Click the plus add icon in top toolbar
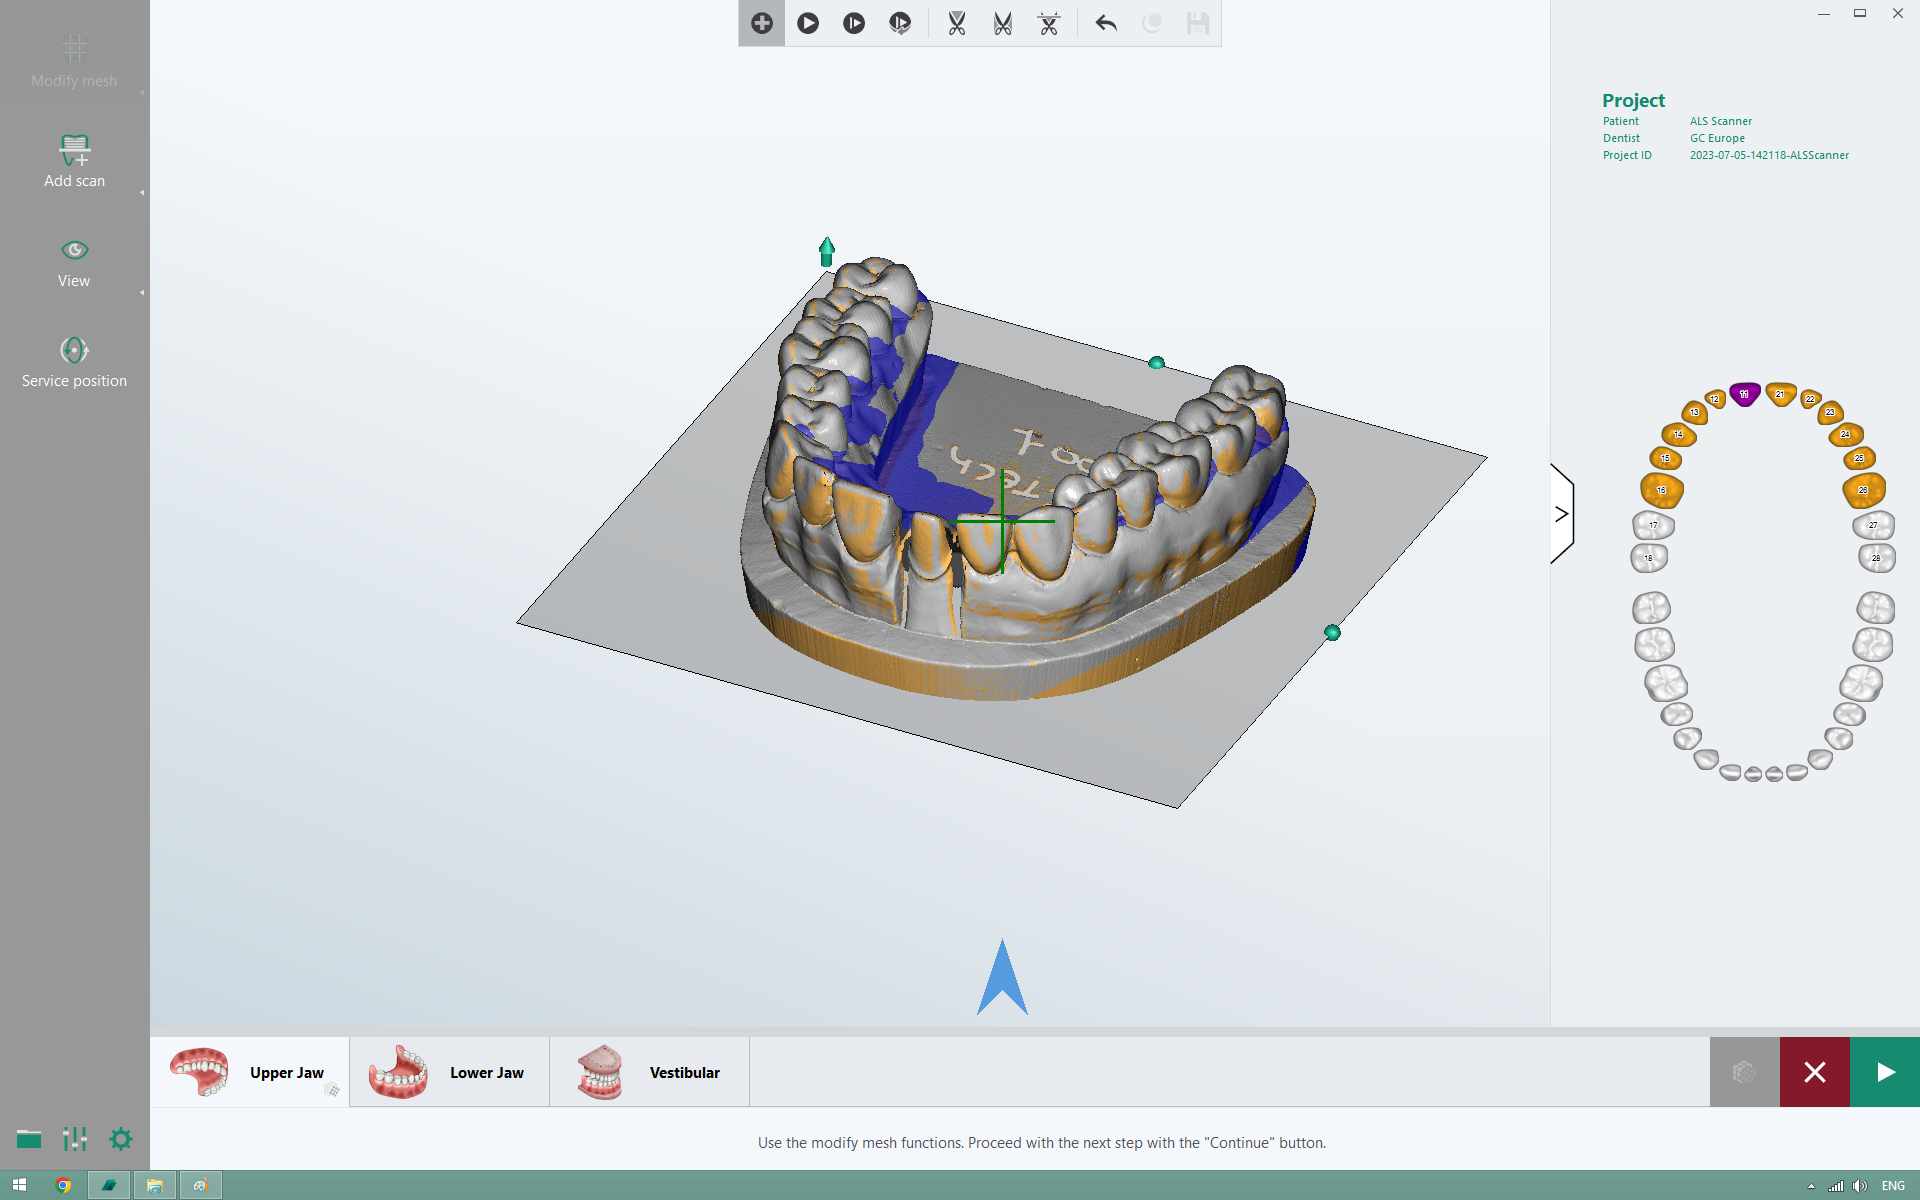1920x1200 pixels. point(761,23)
